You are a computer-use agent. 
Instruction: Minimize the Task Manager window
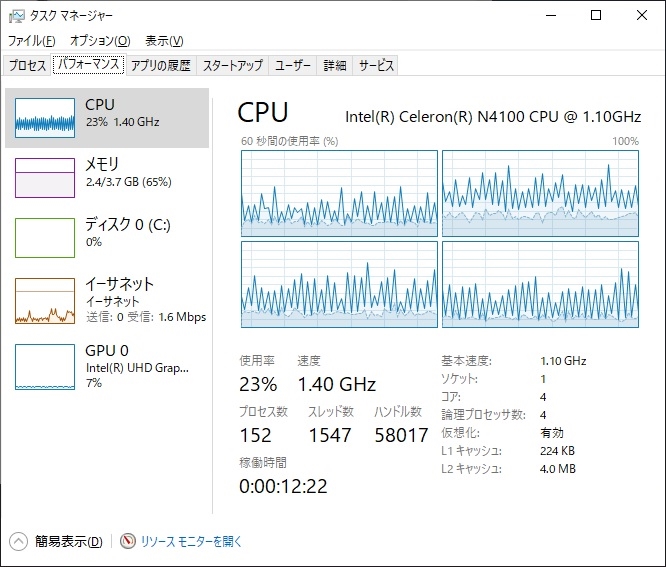click(x=551, y=16)
